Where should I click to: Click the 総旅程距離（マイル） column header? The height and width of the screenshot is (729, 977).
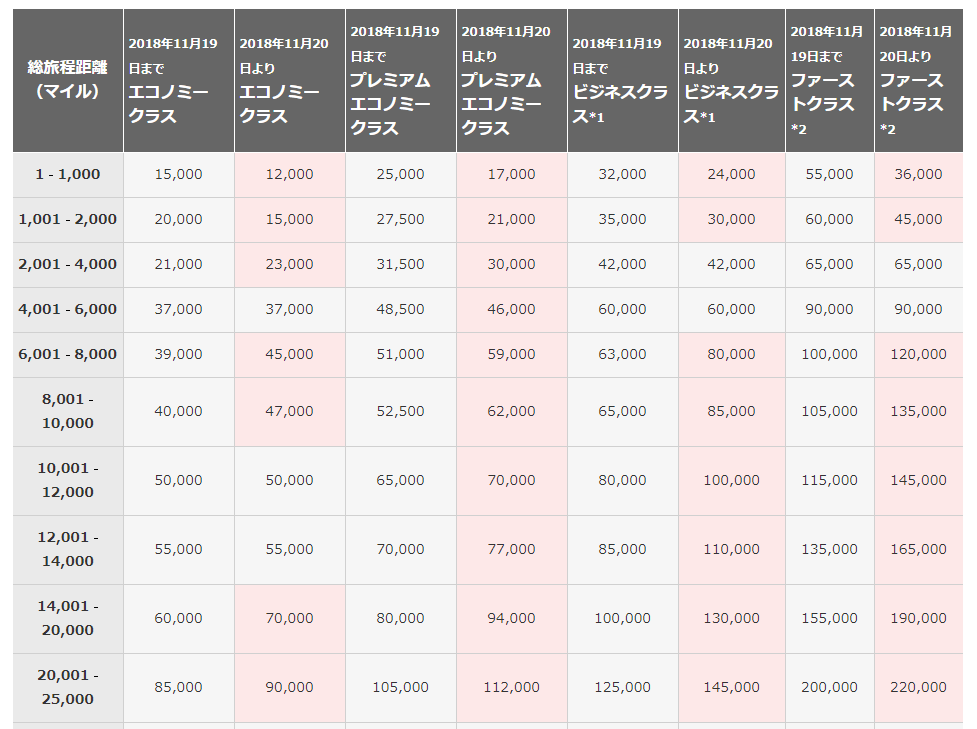tap(68, 80)
